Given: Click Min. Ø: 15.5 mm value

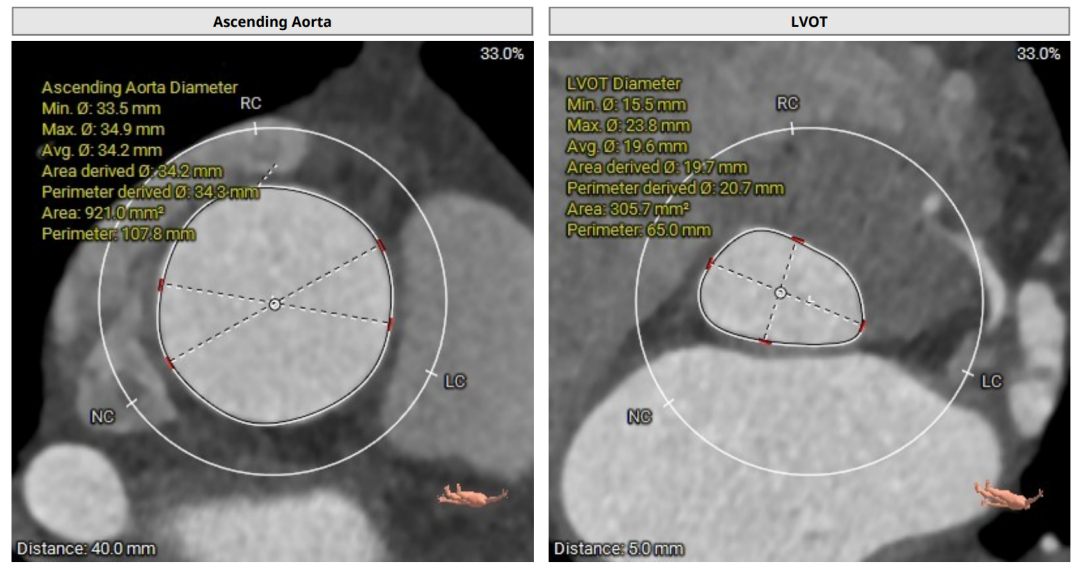Looking at the screenshot, I should tap(627, 105).
